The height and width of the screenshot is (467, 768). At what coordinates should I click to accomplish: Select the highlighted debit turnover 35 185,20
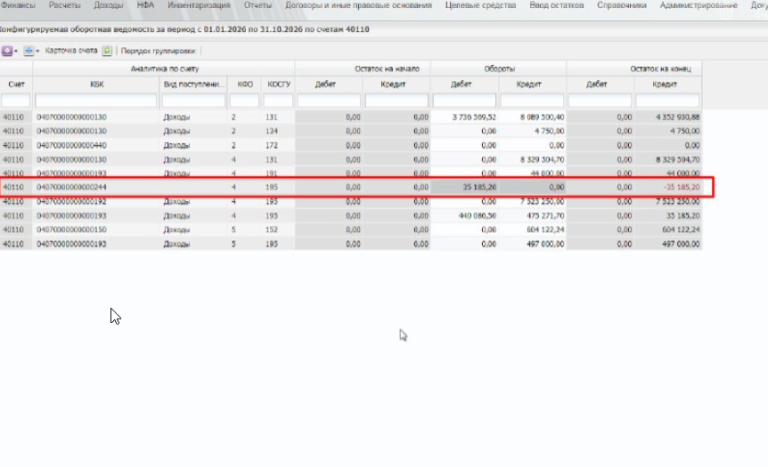480,187
